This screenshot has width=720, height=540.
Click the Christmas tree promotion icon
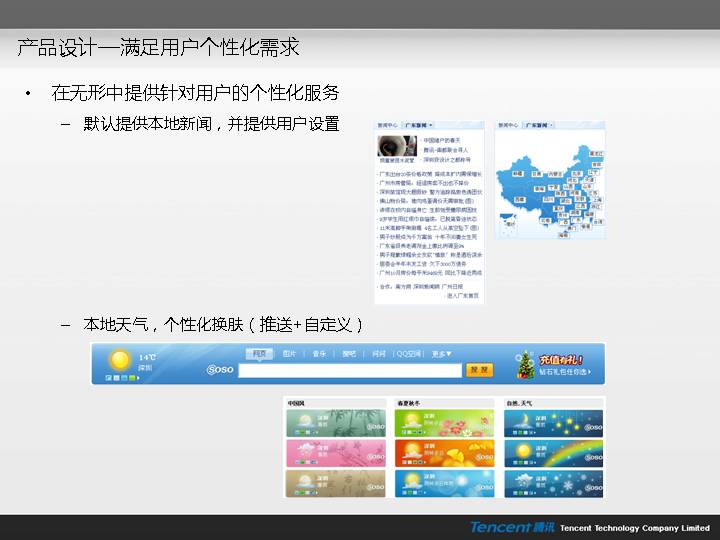[525, 365]
